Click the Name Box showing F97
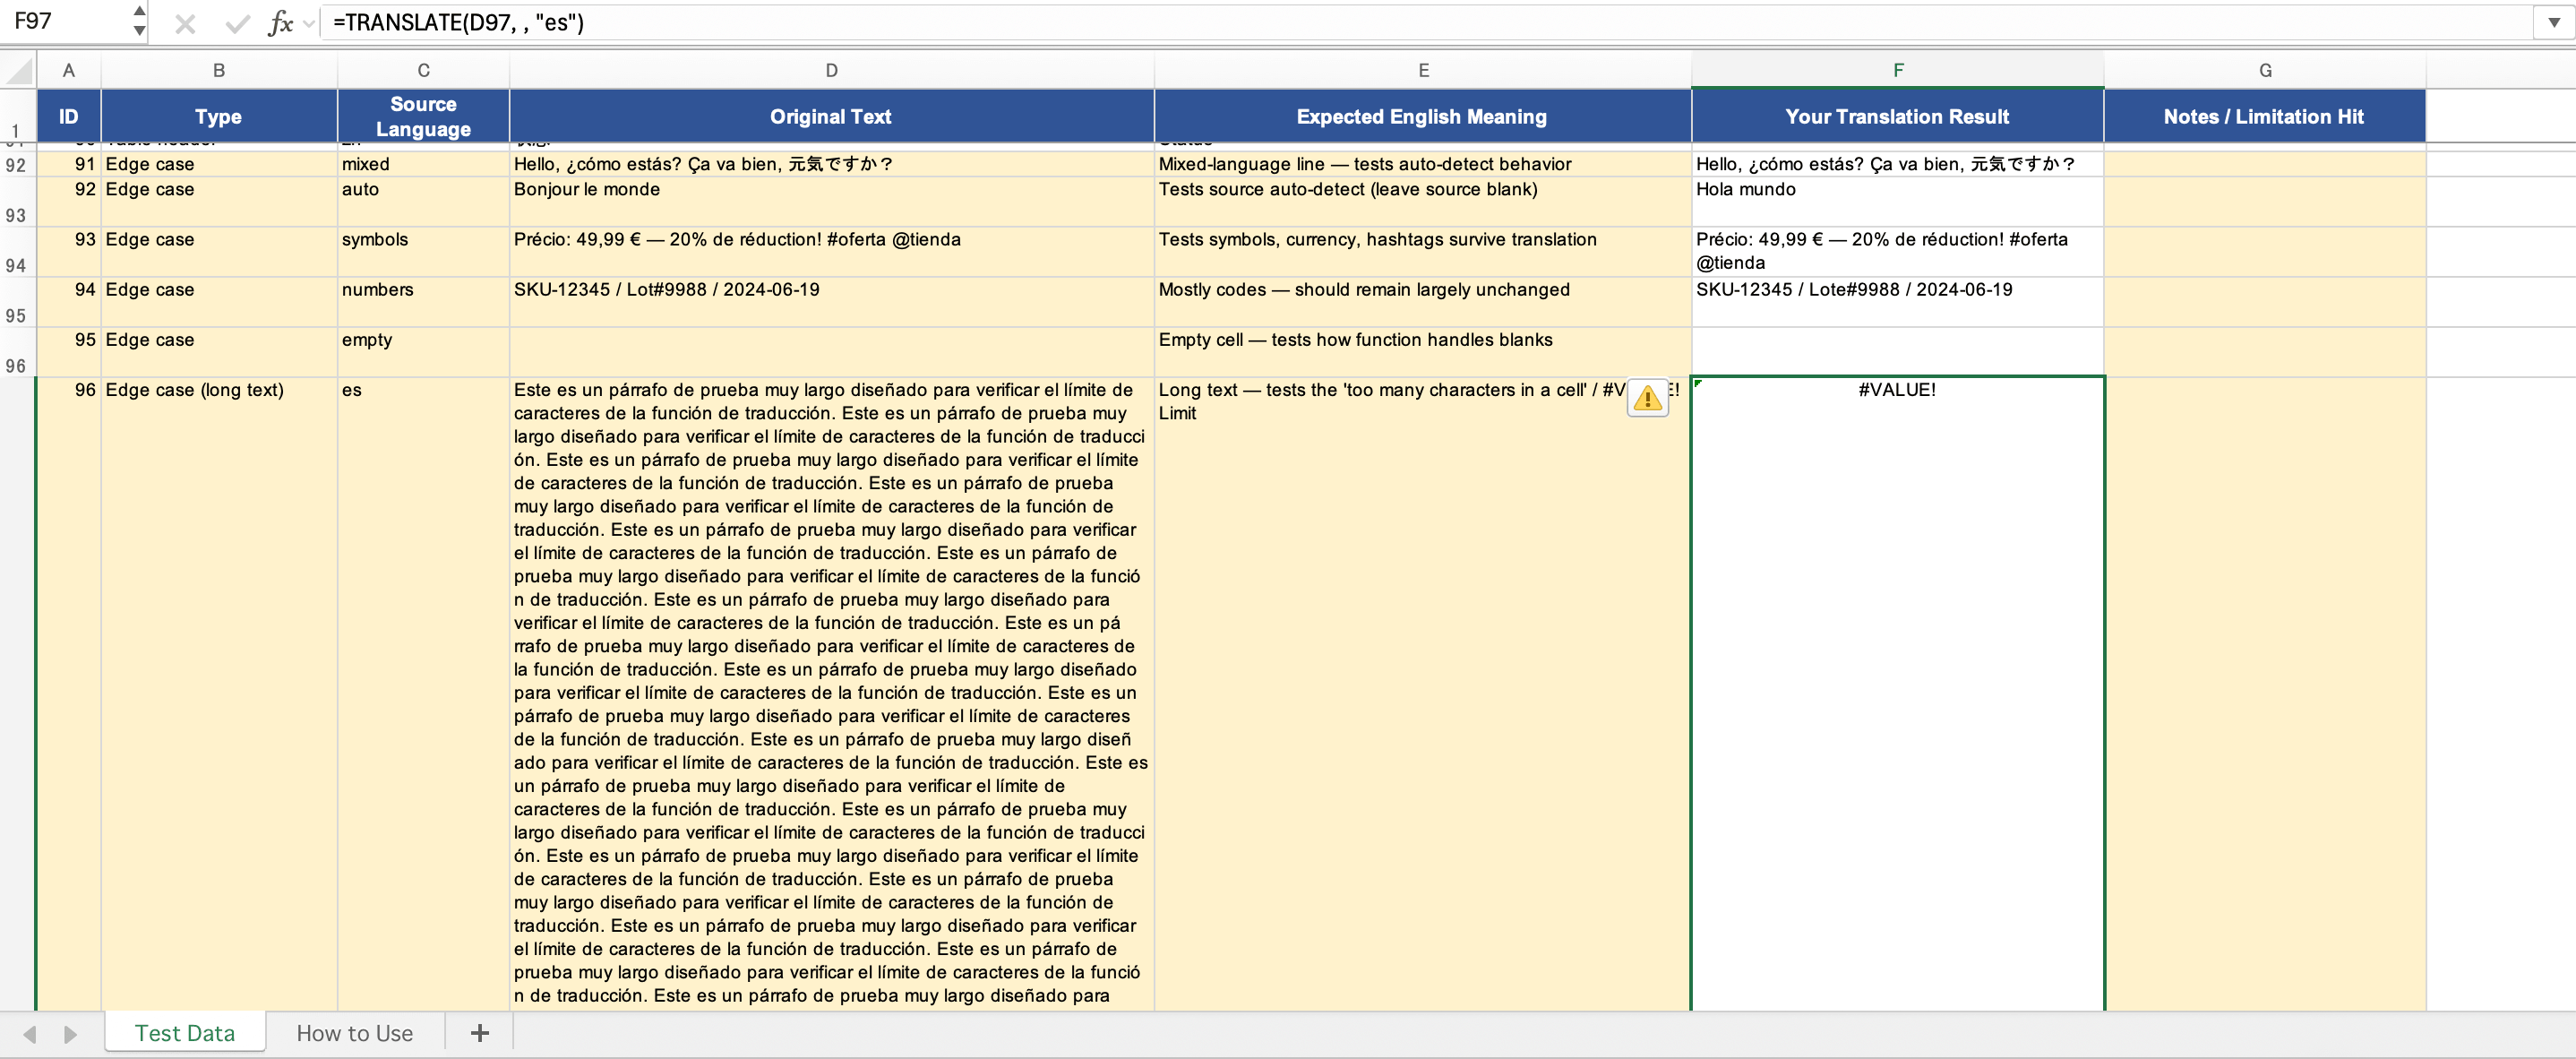The image size is (2576, 1059). pyautogui.click(x=68, y=21)
